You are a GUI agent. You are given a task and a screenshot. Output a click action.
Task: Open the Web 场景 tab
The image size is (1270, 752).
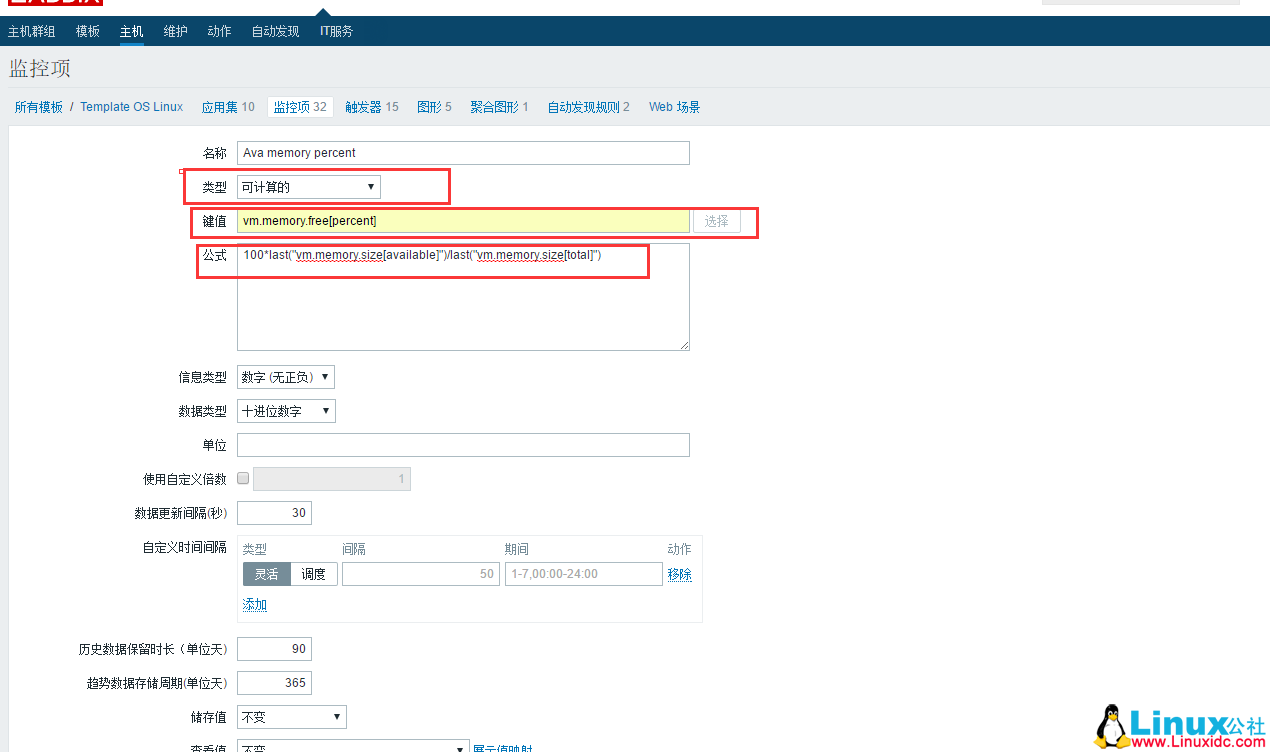(x=674, y=106)
